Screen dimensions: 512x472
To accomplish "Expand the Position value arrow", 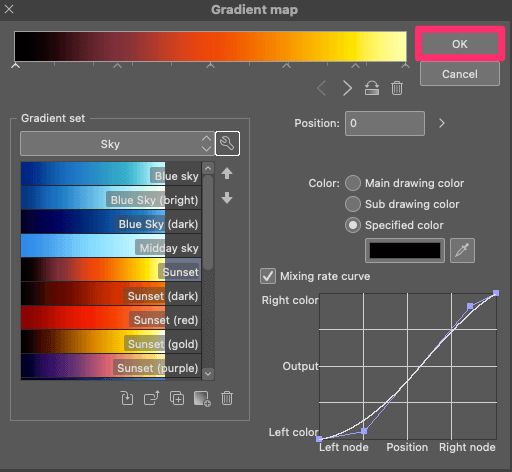I will [x=442, y=123].
